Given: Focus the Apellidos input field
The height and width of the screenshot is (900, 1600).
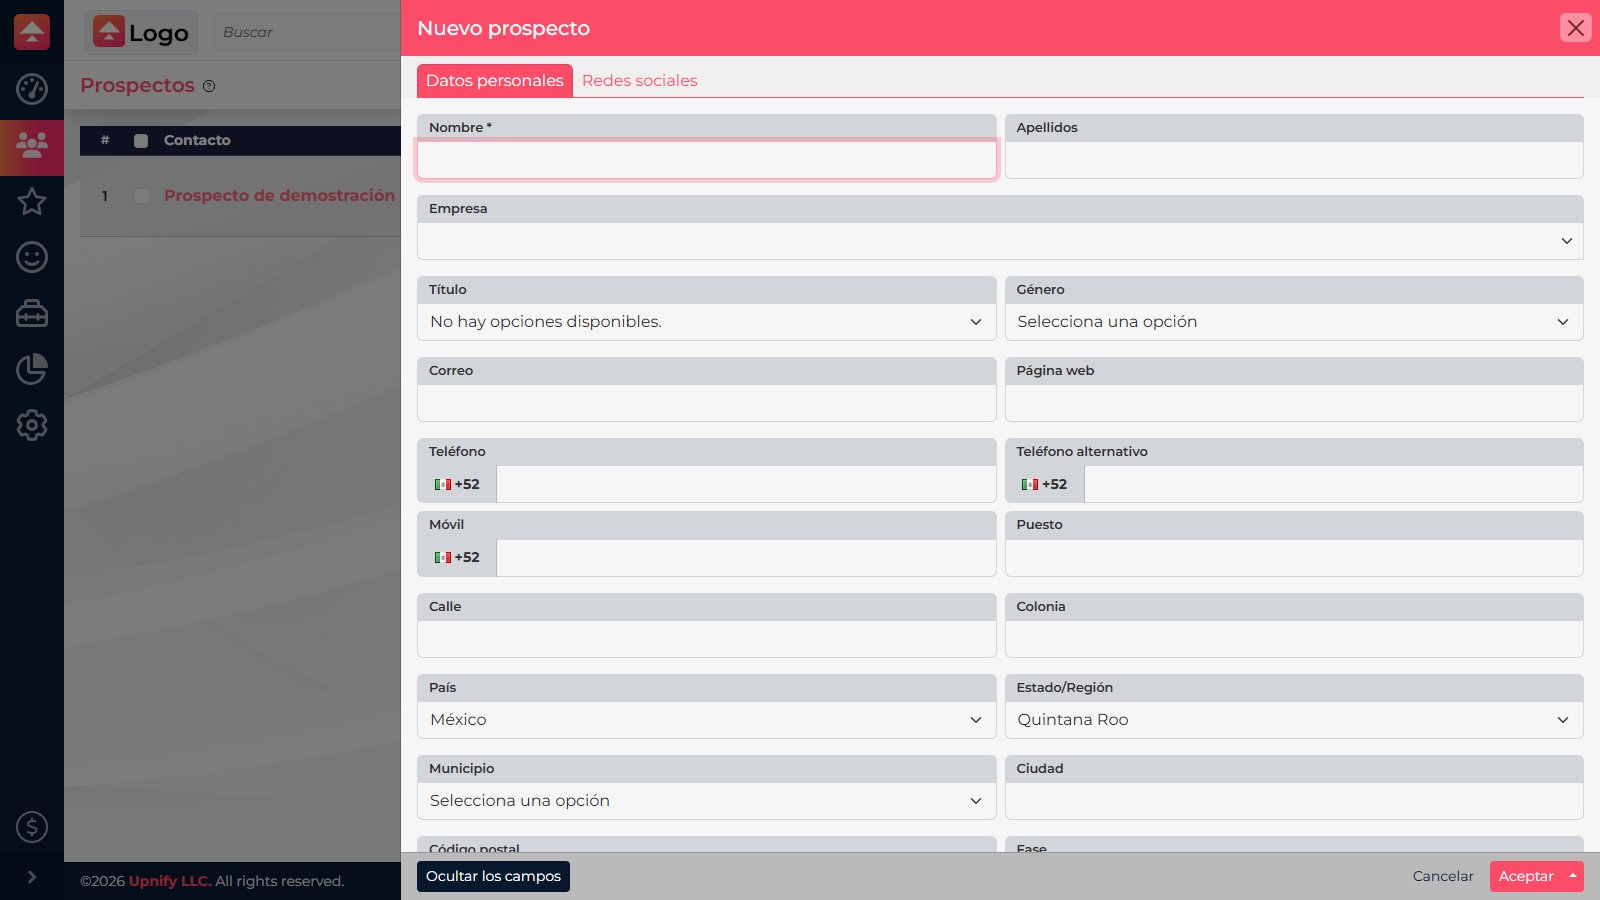Looking at the screenshot, I should [x=1294, y=160].
